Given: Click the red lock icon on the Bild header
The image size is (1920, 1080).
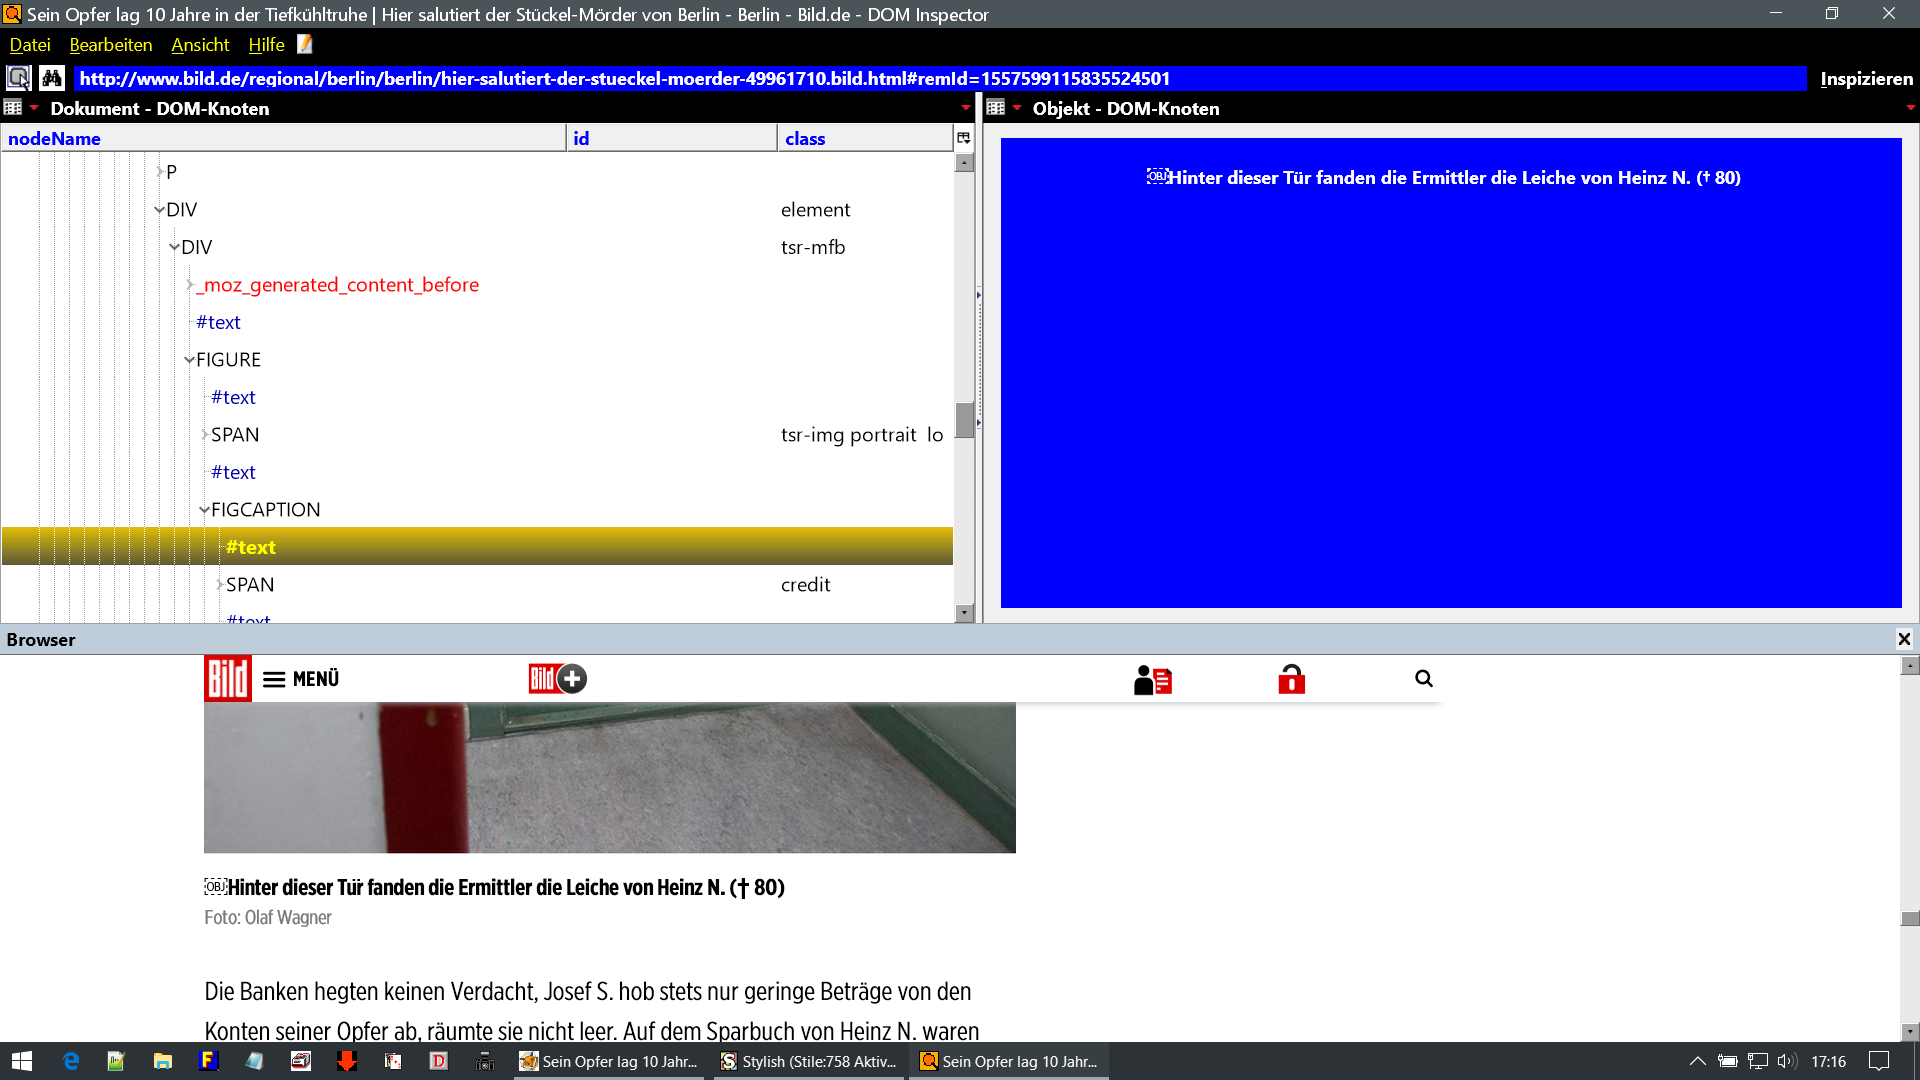Looking at the screenshot, I should pyautogui.click(x=1291, y=679).
